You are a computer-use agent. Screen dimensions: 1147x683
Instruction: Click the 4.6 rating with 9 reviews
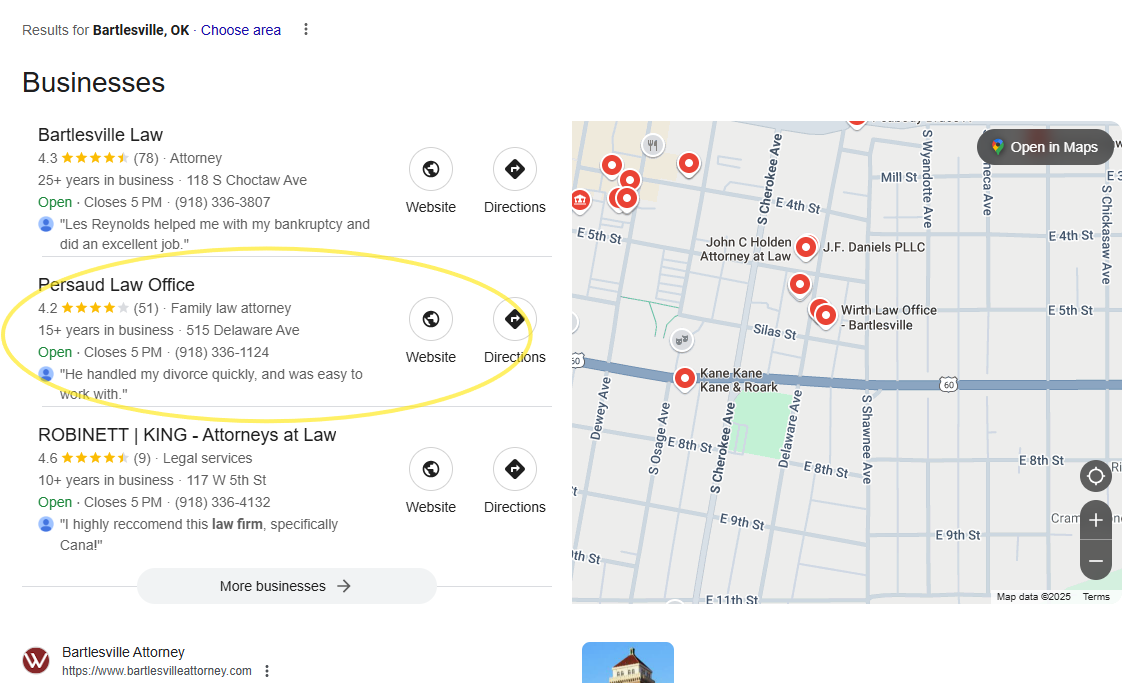(94, 458)
